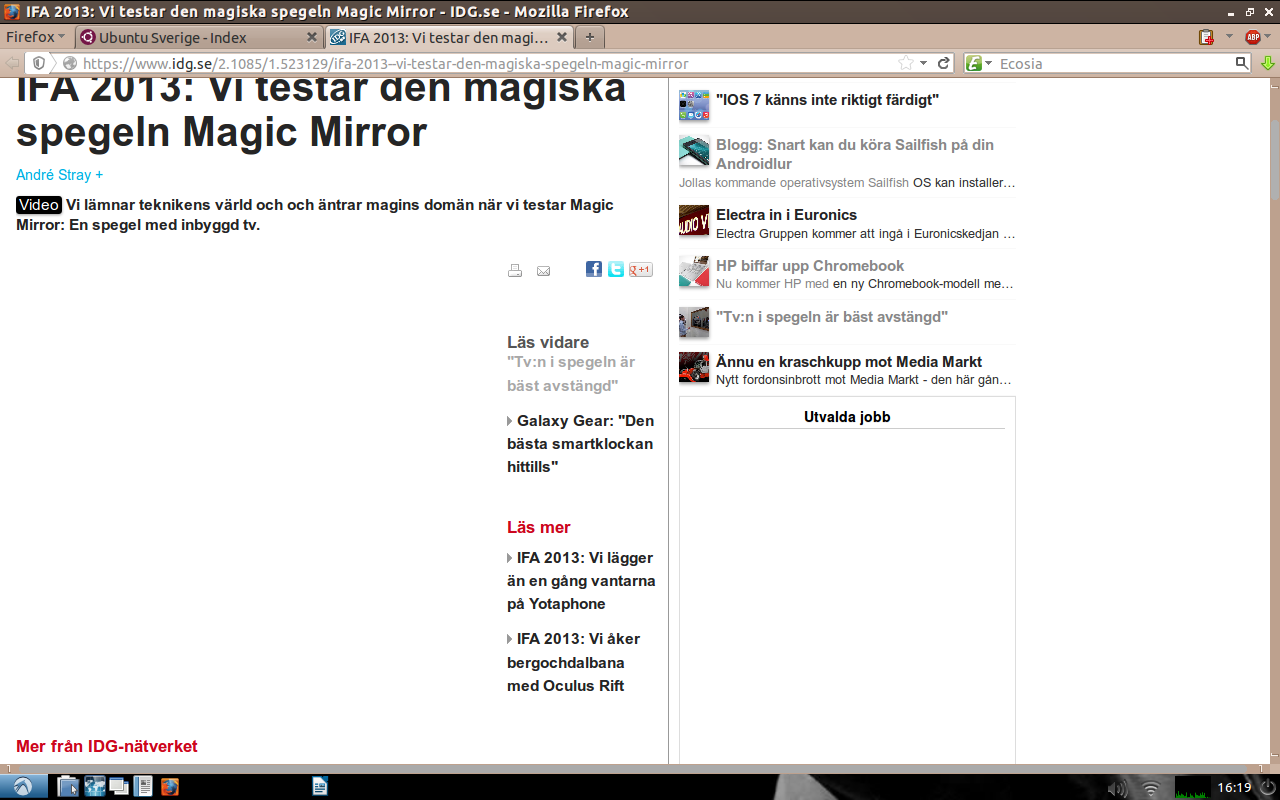This screenshot has width=1280, height=800.
Task: Open the power logout button in the tray
Action: click(x=1267, y=788)
